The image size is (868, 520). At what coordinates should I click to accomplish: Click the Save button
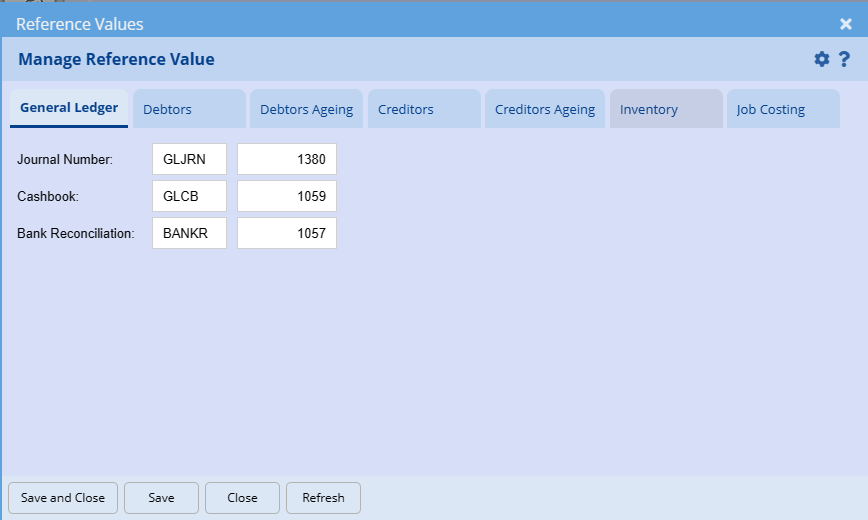tap(161, 498)
